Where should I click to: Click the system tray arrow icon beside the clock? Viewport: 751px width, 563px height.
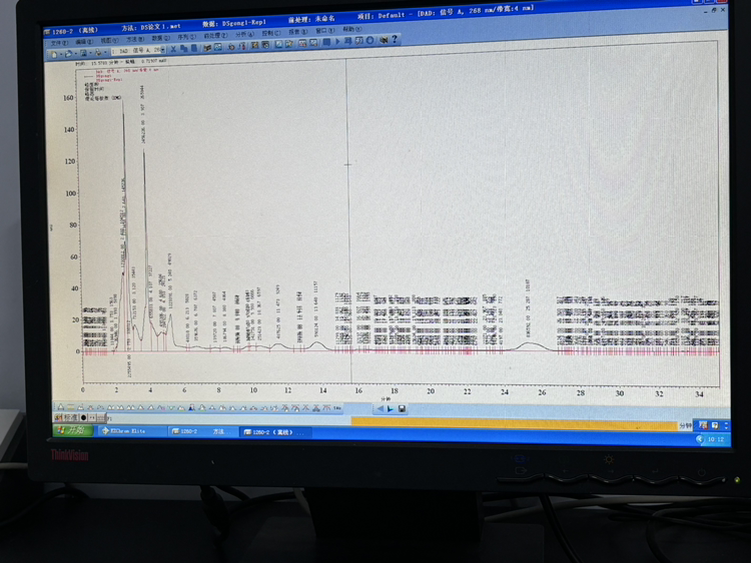tap(700, 439)
